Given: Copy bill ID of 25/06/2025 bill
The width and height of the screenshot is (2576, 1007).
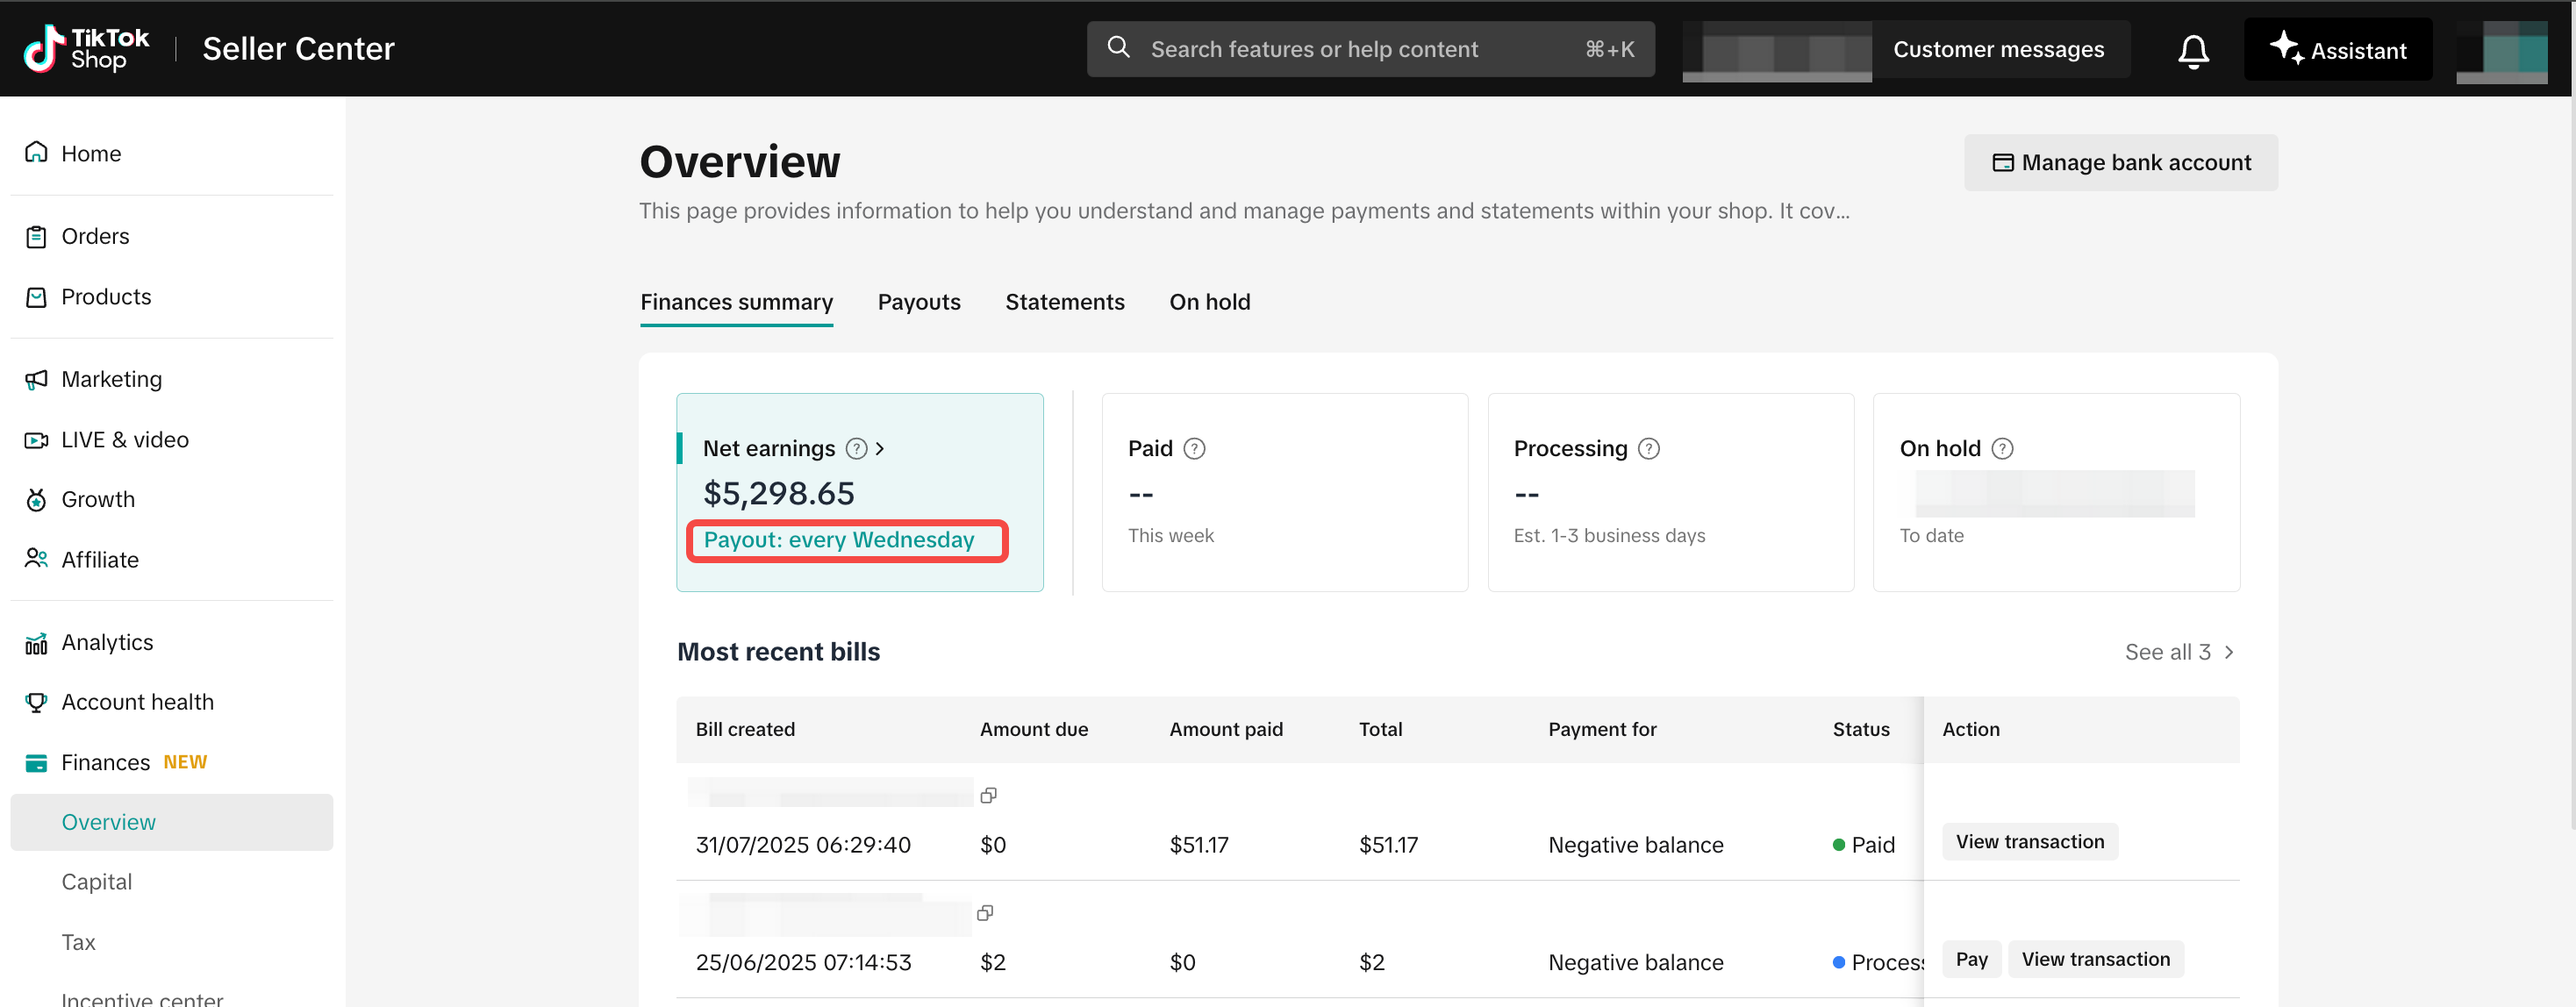Looking at the screenshot, I should pos(984,912).
